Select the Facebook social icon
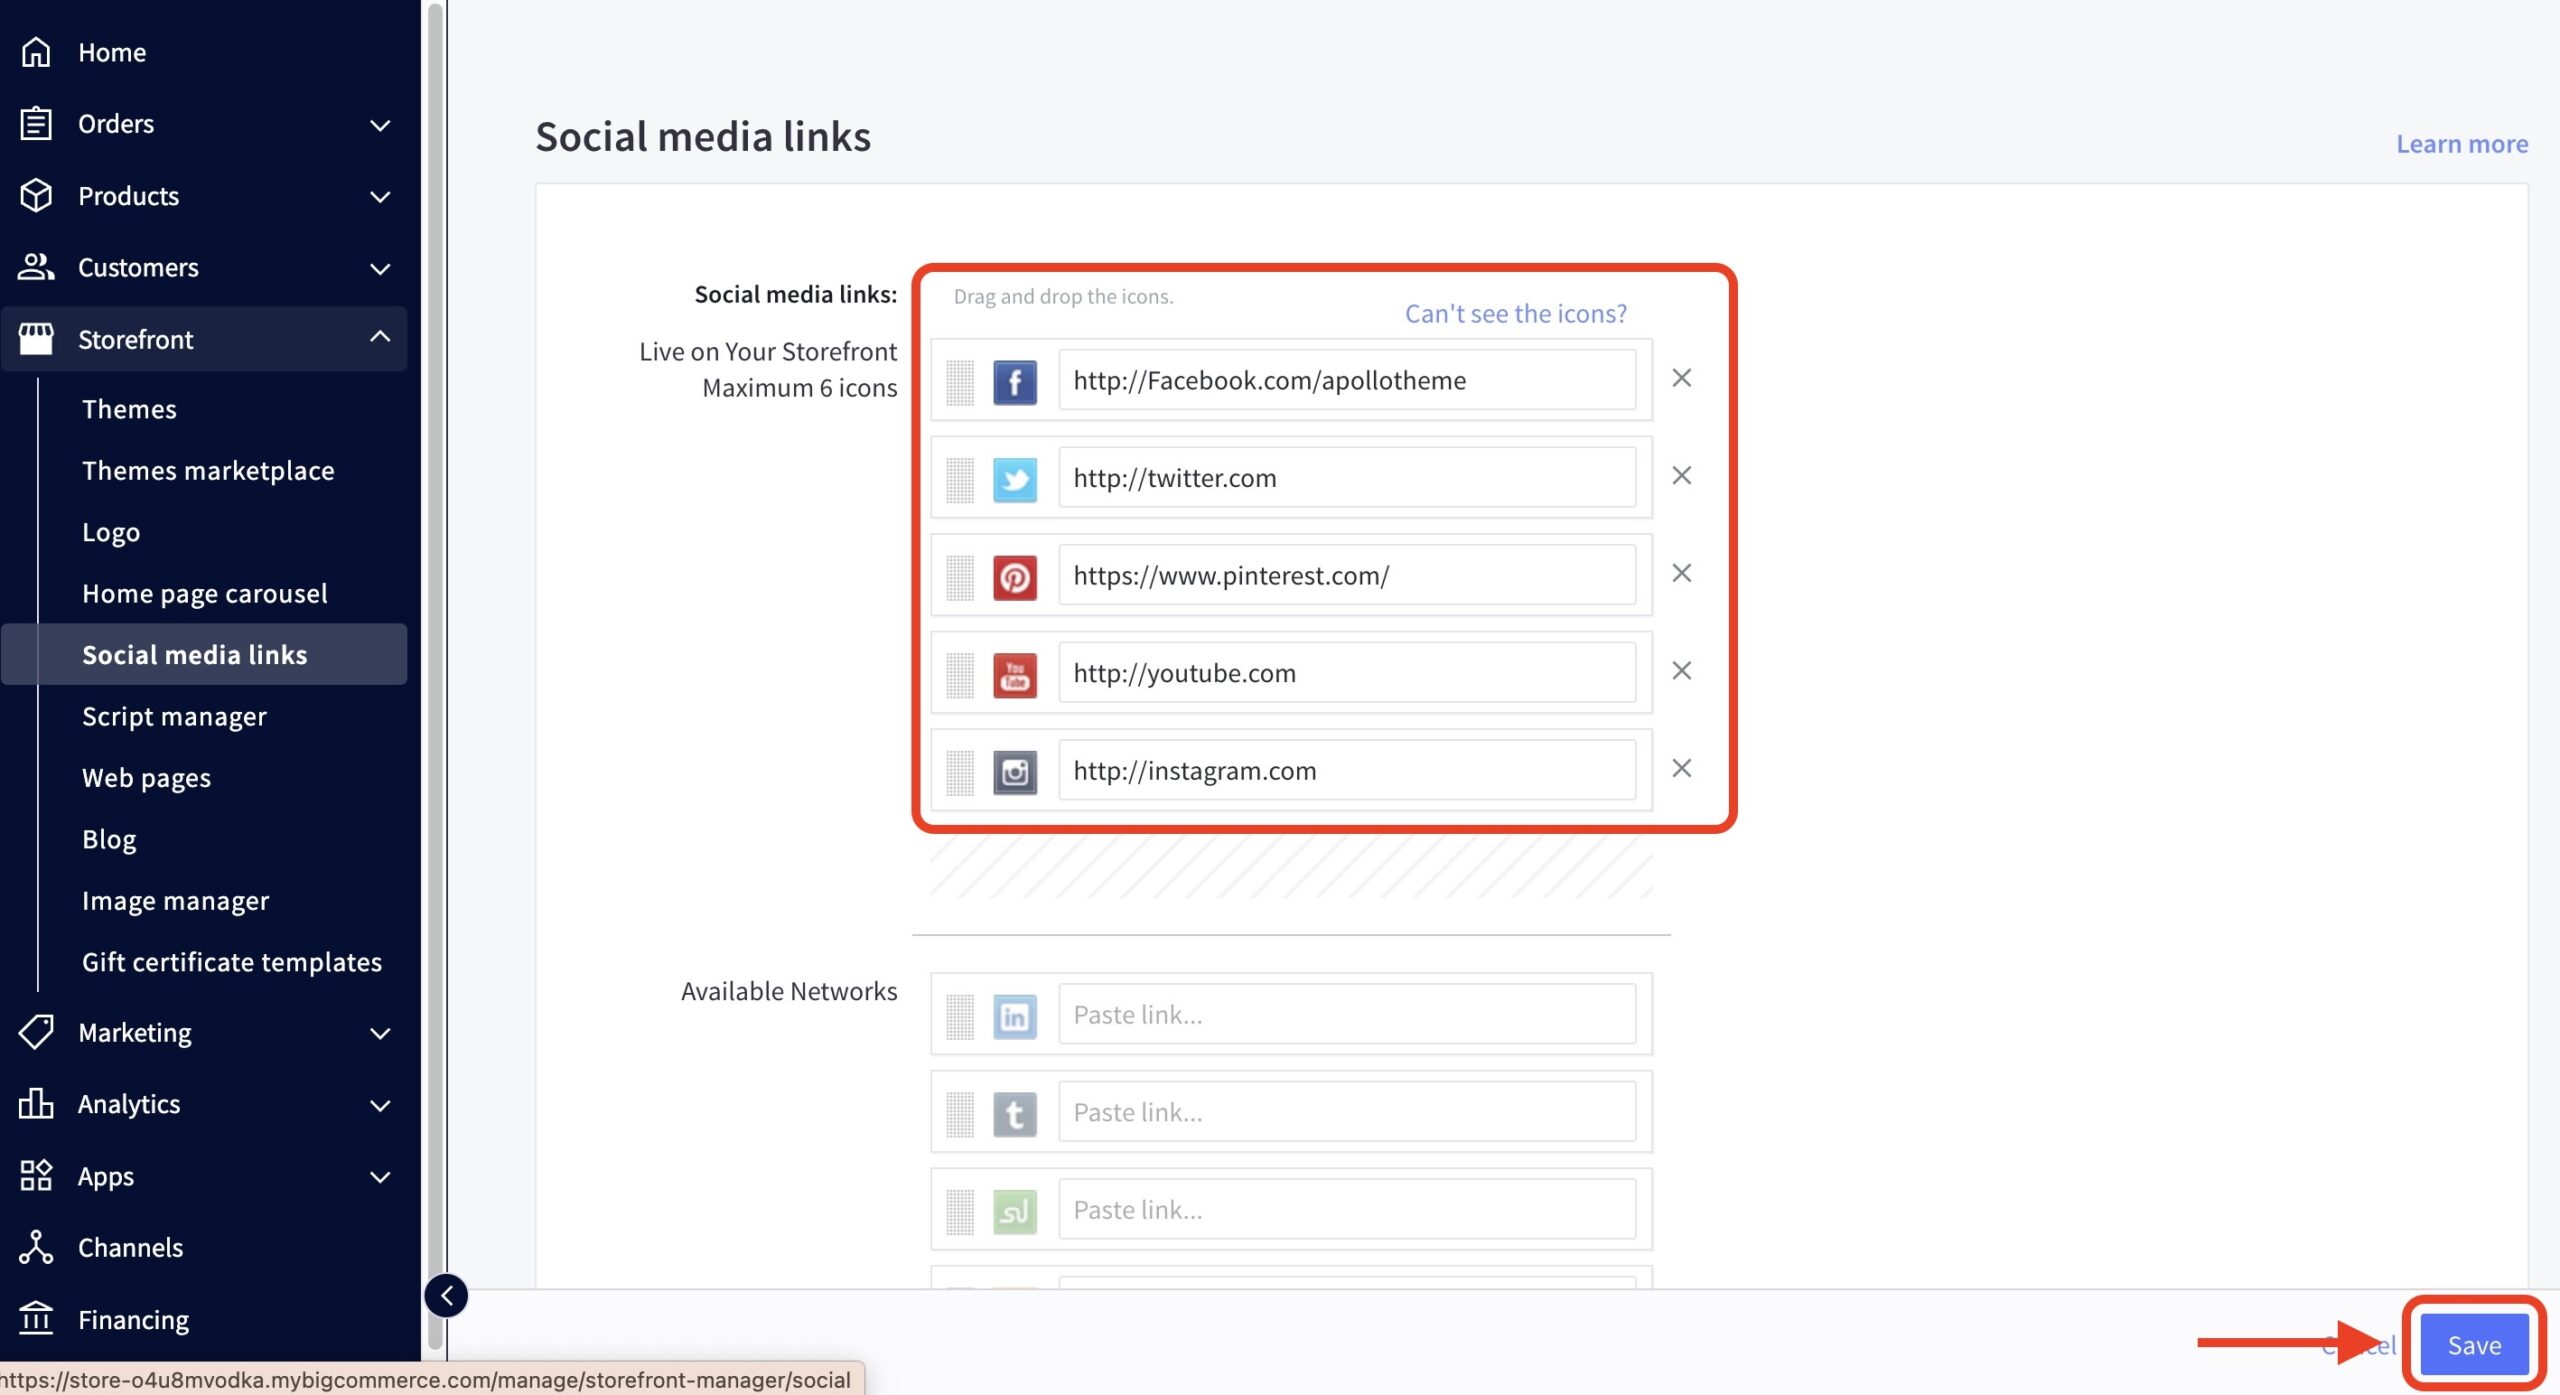The image size is (2560, 1395). (x=1014, y=381)
